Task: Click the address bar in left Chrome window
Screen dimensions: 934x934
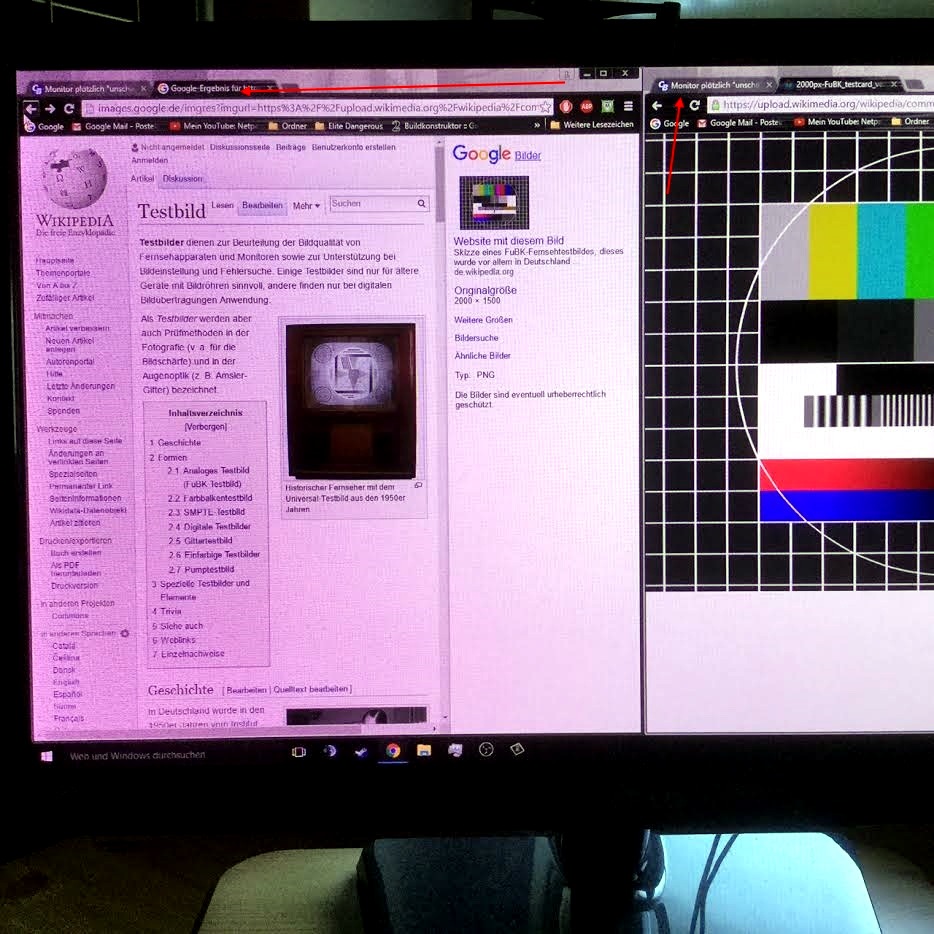Action: tap(317, 108)
